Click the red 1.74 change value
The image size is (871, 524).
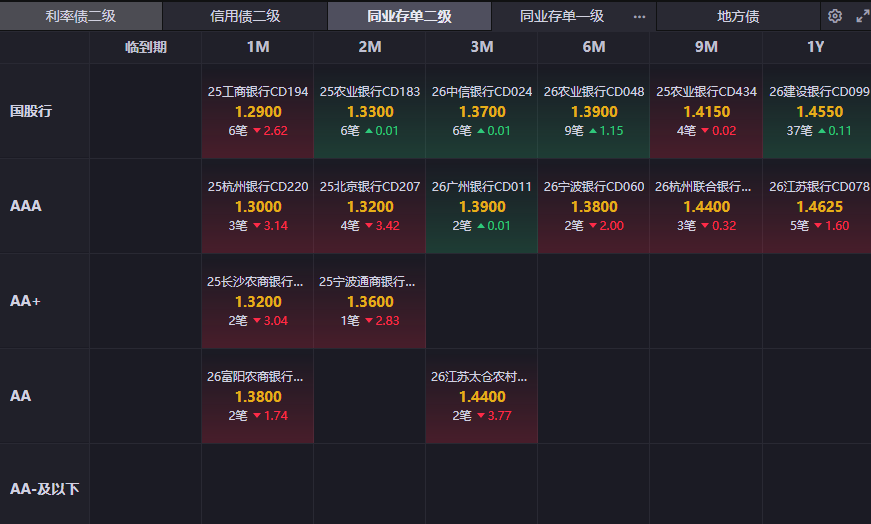pyautogui.click(x=276, y=416)
